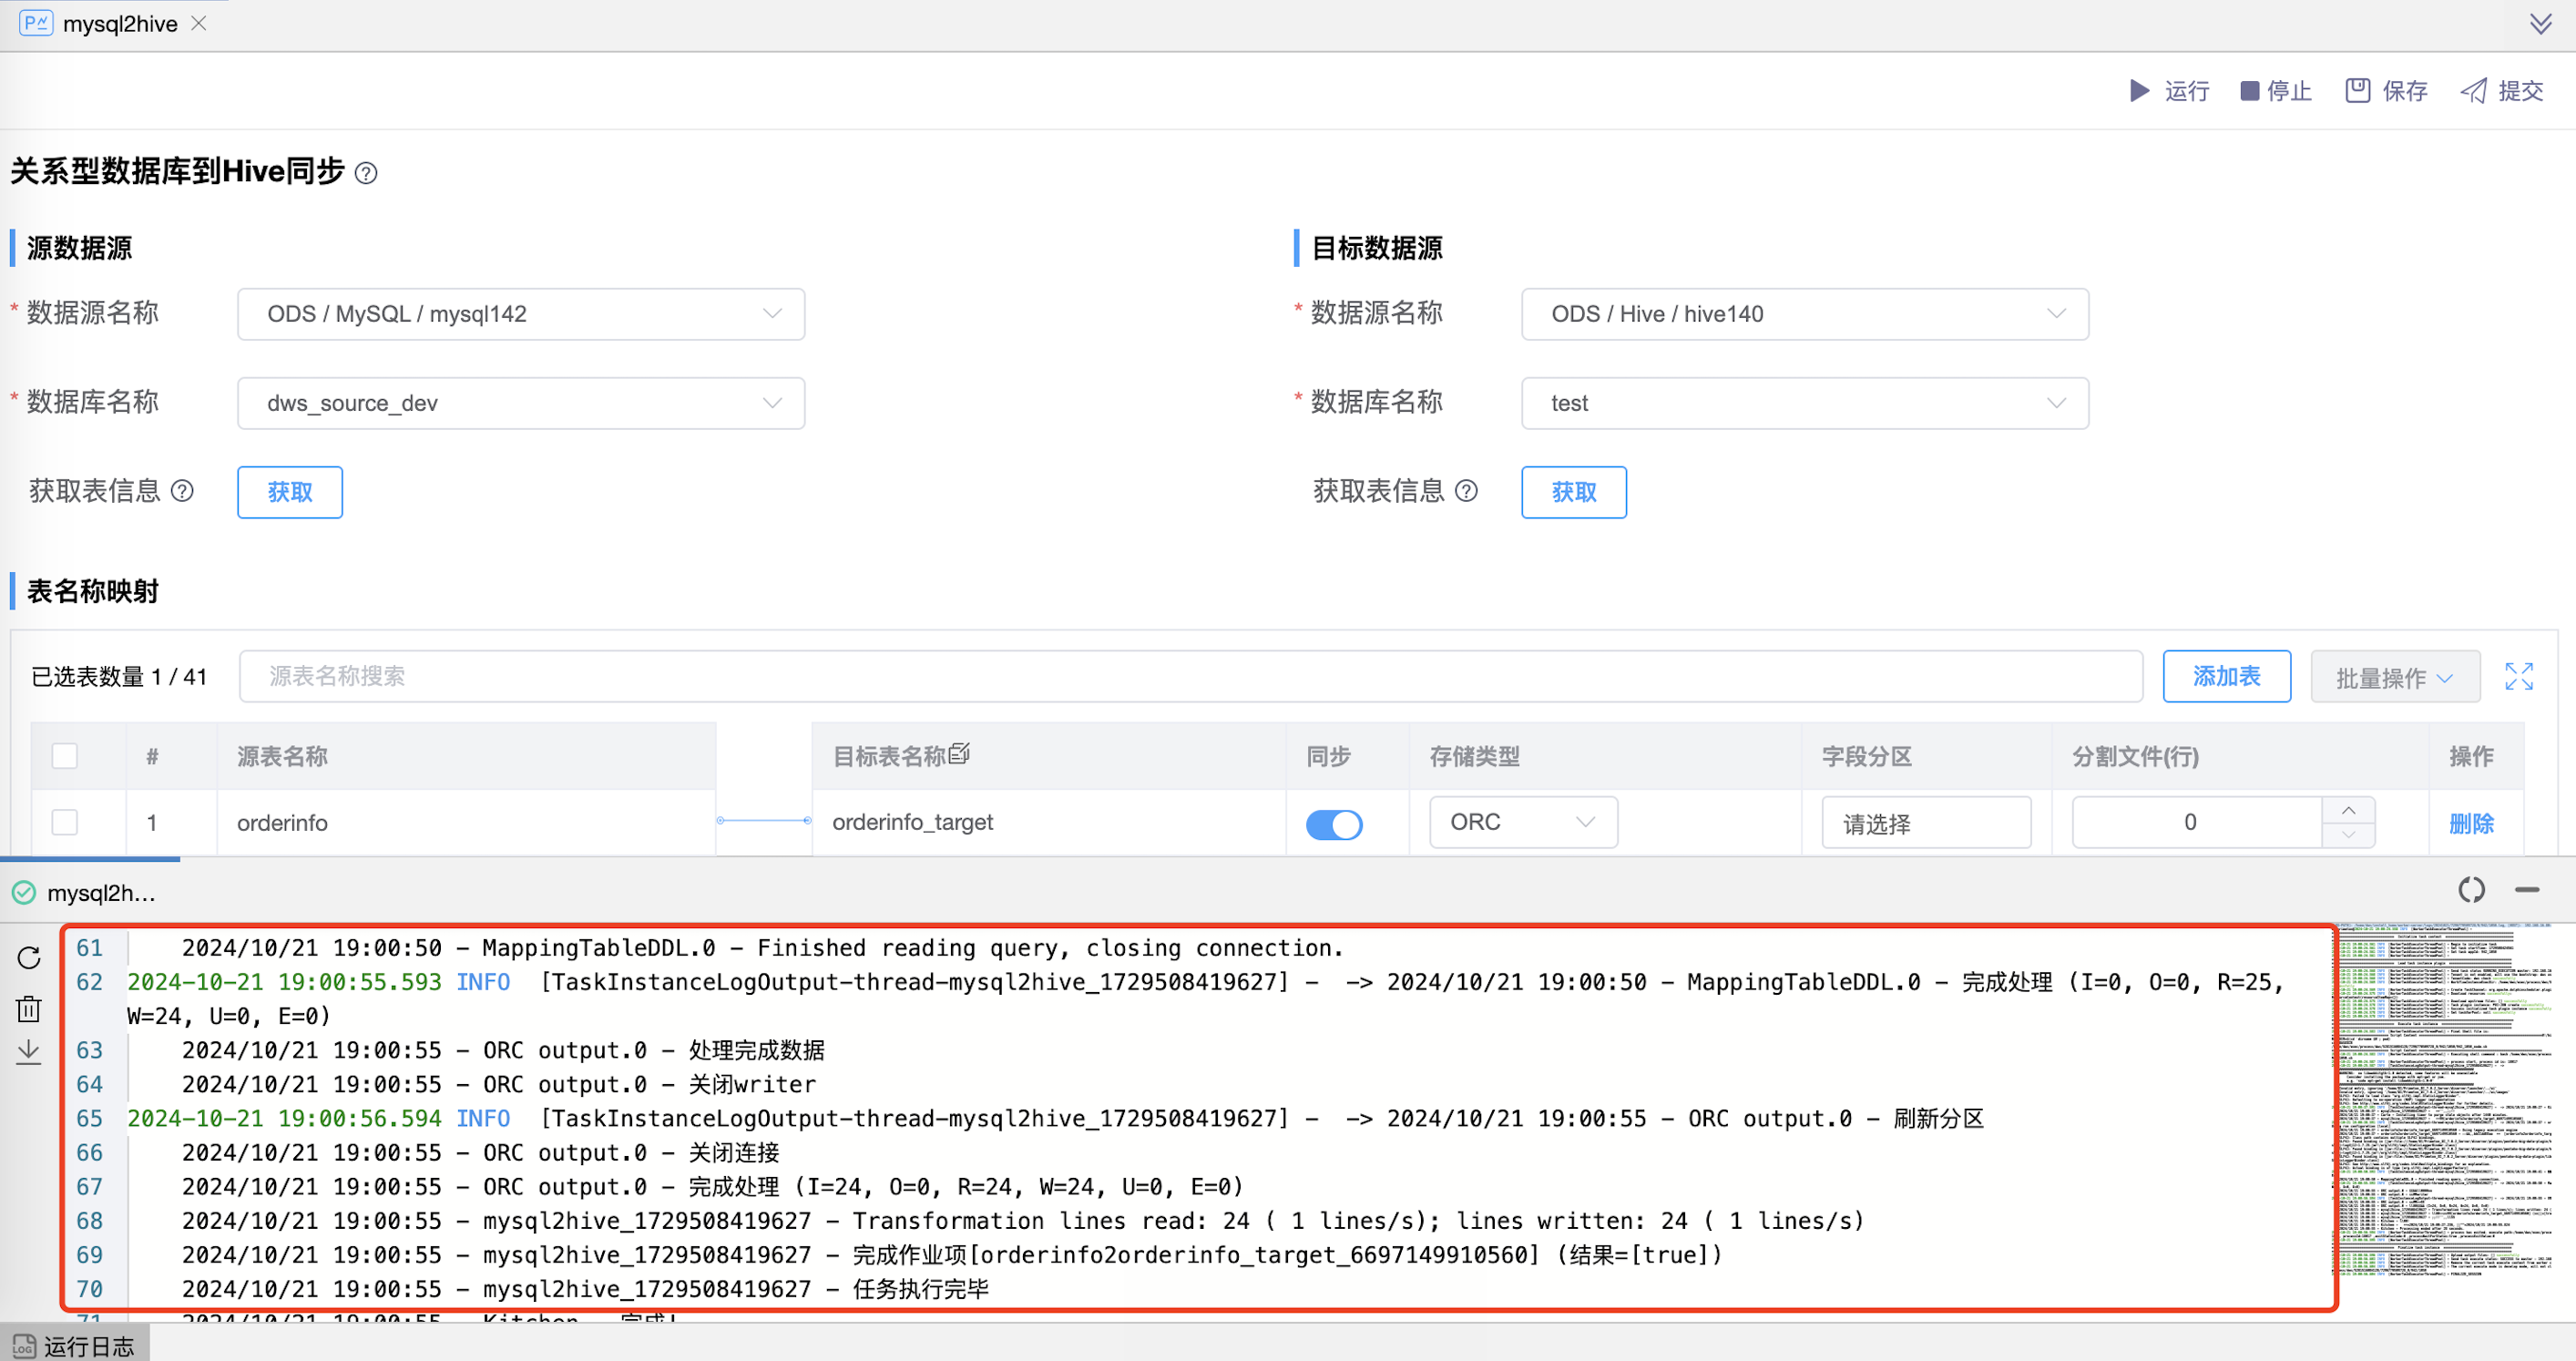Screen dimensions: 2576x1361
Task: Click 获取 to fetch source table info
Action: click(289, 492)
